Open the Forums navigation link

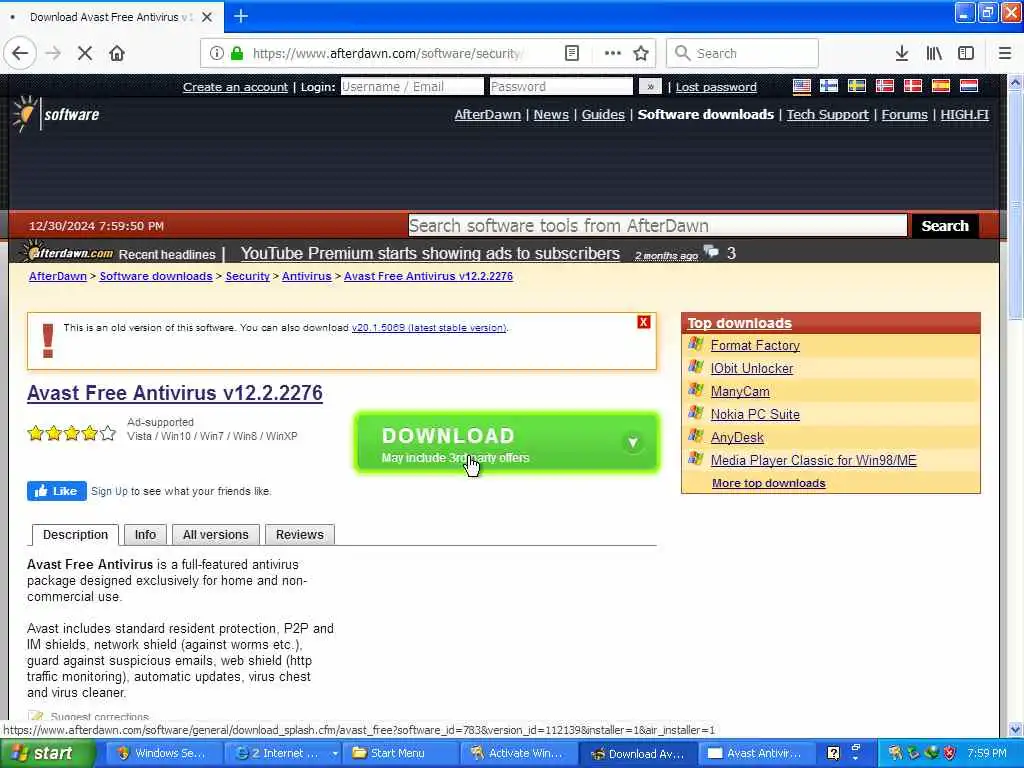point(904,114)
